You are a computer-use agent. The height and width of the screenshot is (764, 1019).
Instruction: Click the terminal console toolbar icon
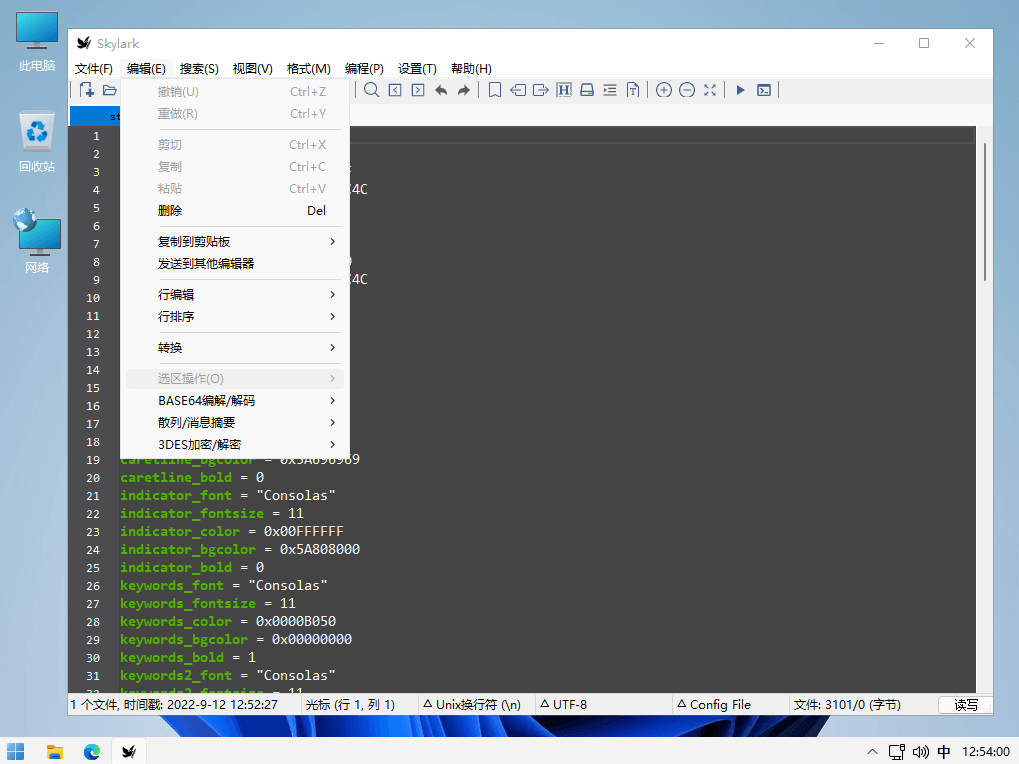[x=764, y=90]
